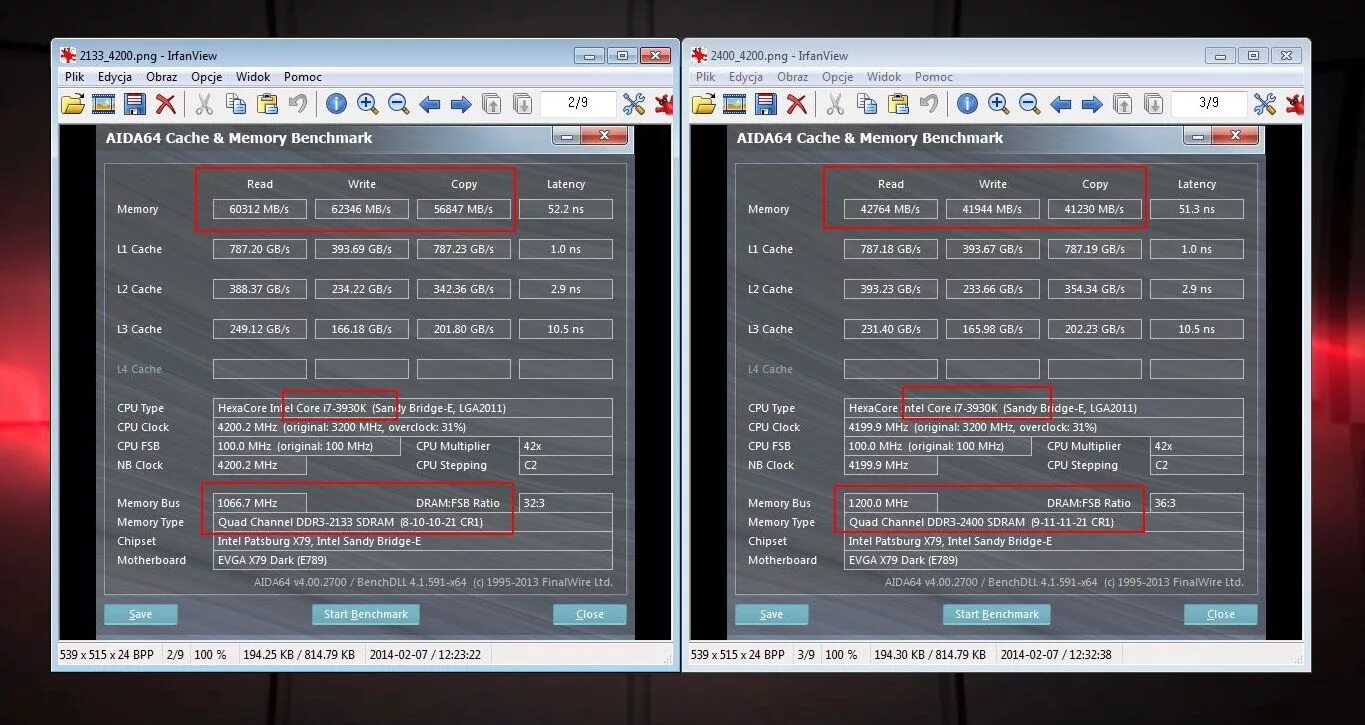Image resolution: width=1365 pixels, height=725 pixels.
Task: Open Edycja menu in 2400_4200.png window
Action: (x=746, y=77)
